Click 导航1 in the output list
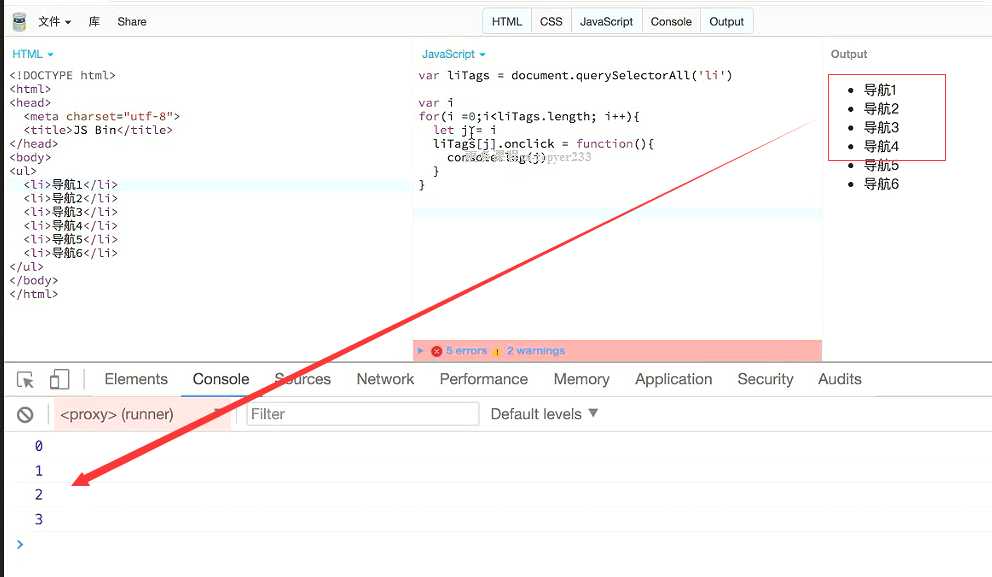The image size is (992, 577). (x=880, y=90)
